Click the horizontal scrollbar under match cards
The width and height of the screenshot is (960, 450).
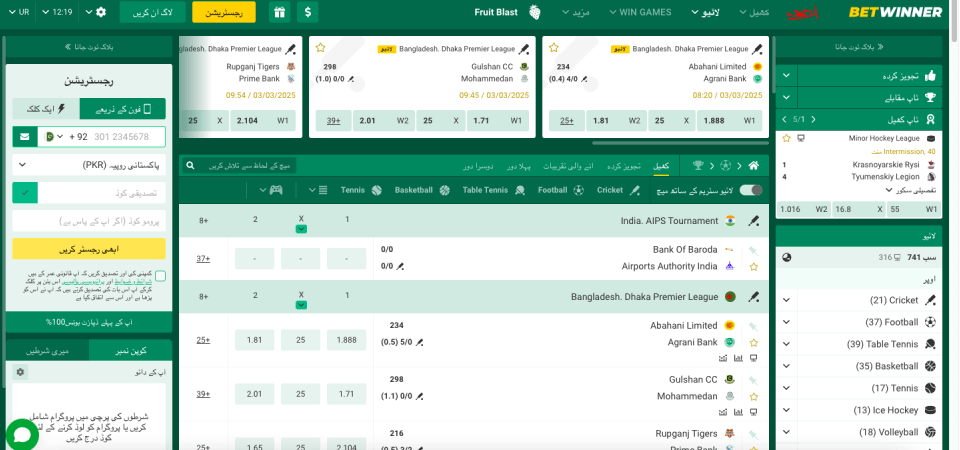[680, 143]
